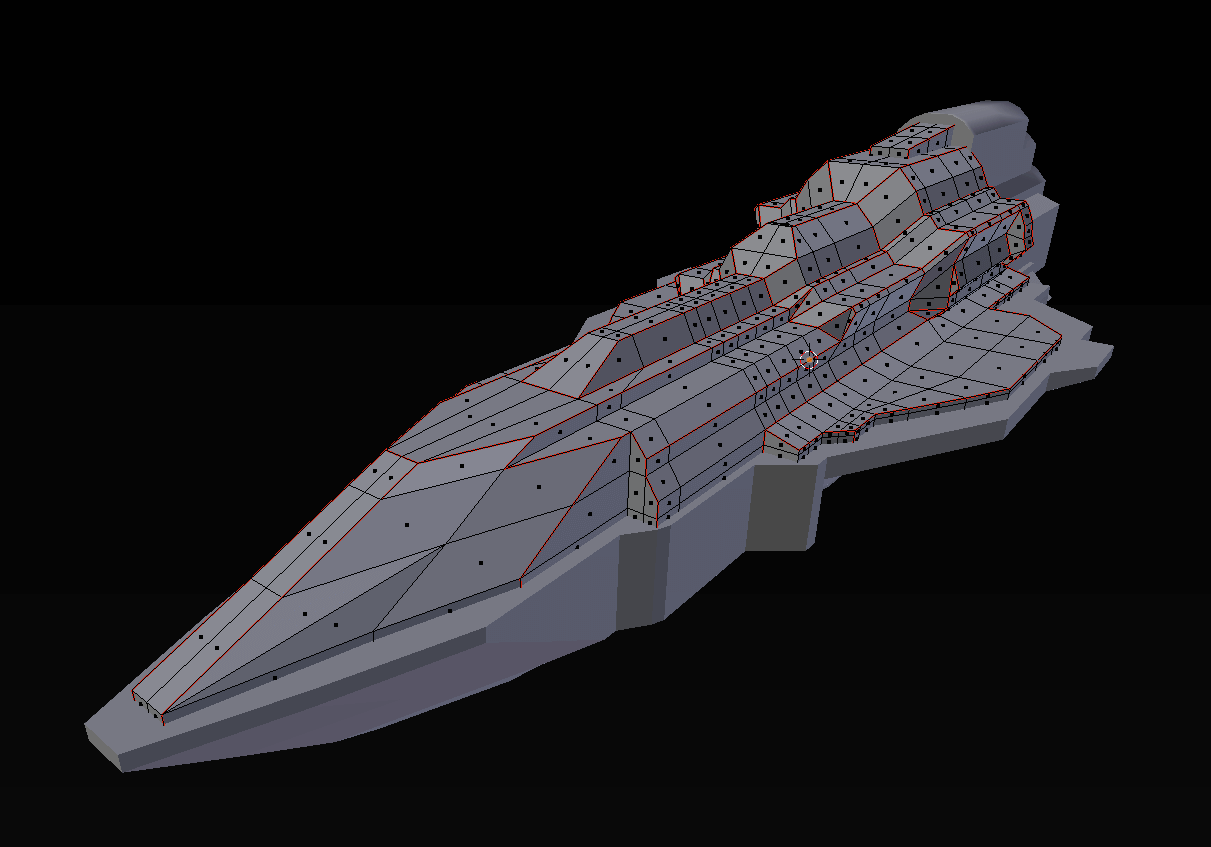Click the red-white 3D cursor on the hull

[x=809, y=360]
